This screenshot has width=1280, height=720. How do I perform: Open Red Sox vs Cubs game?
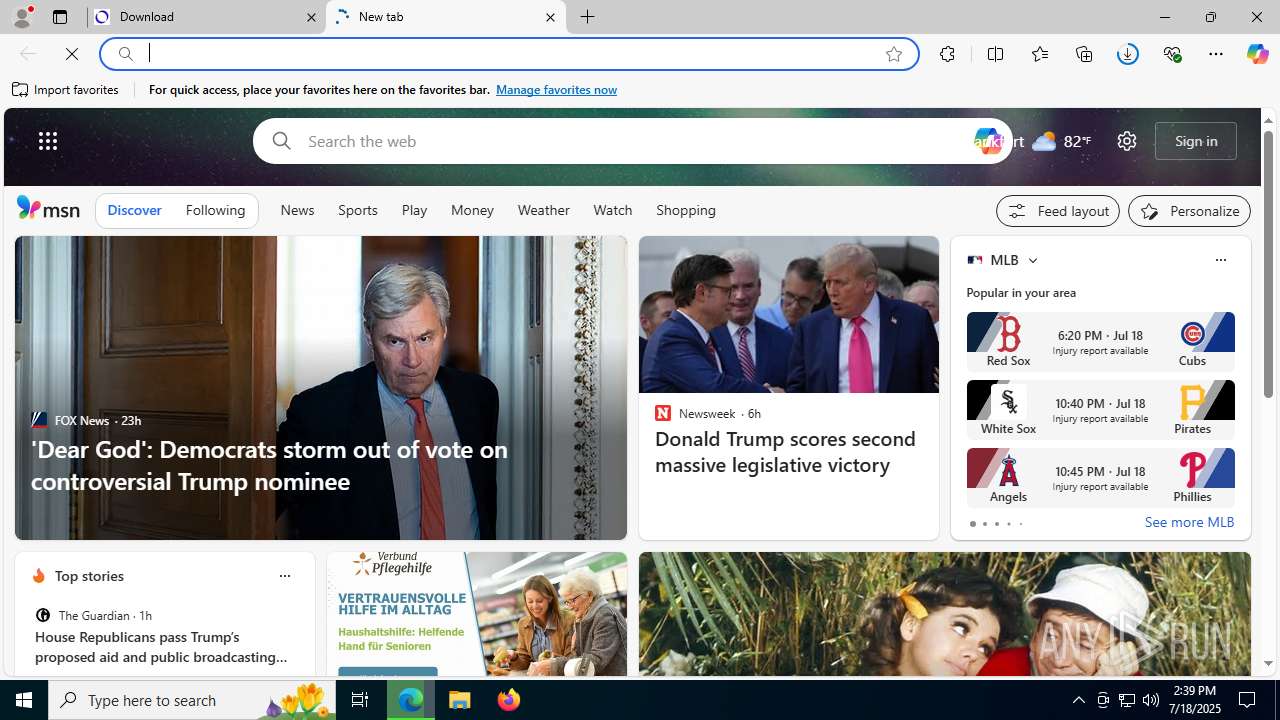[1100, 341]
